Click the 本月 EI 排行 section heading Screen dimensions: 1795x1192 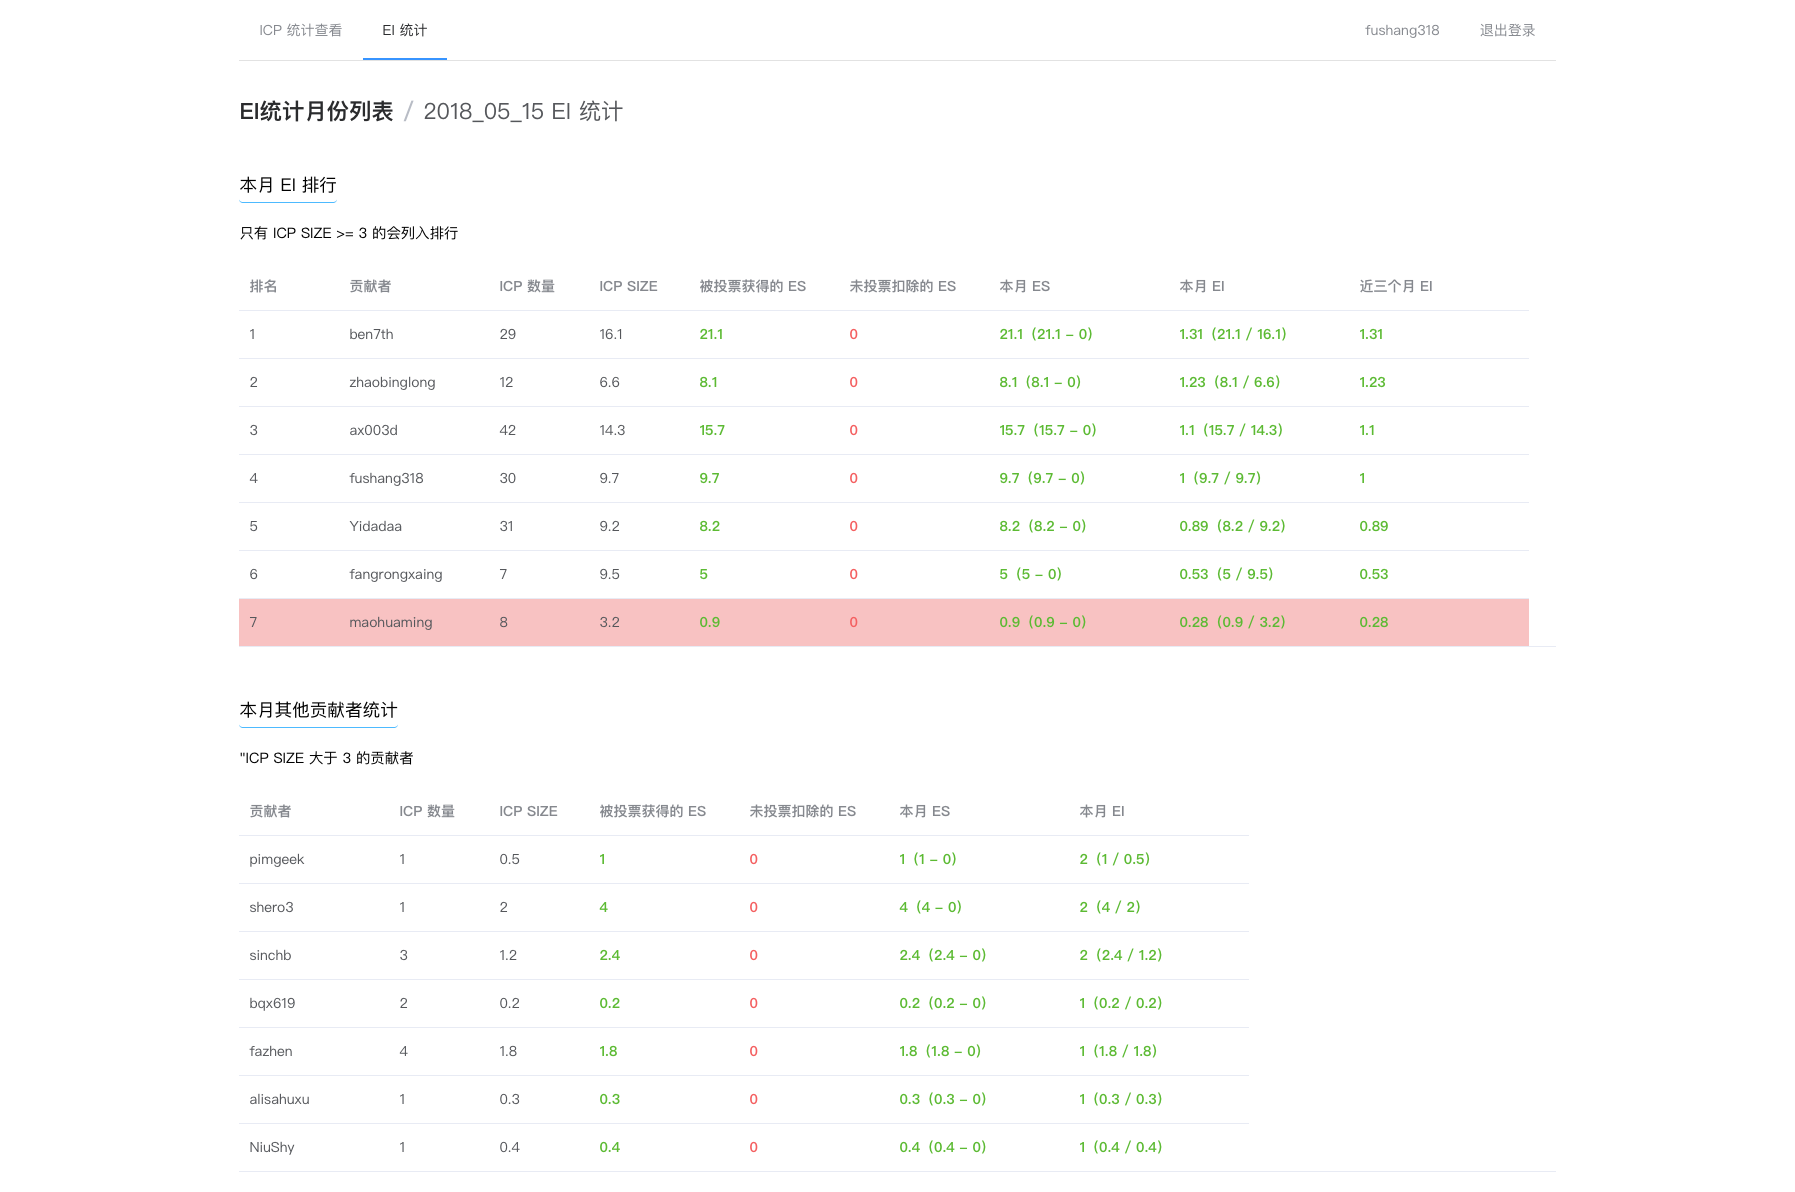287,185
